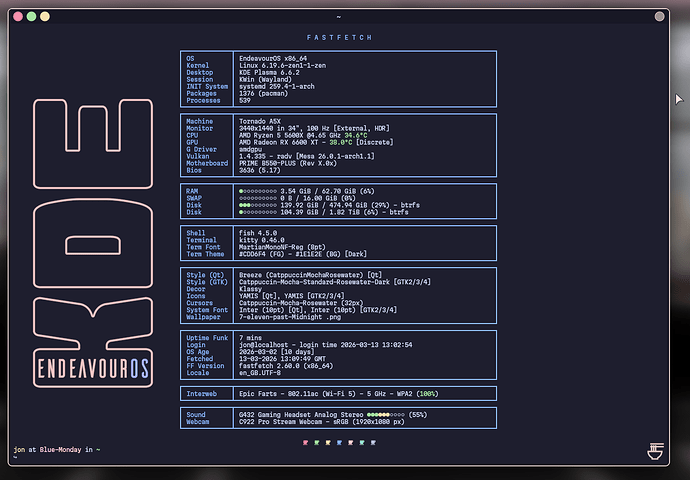Screen dimensions: 690x480
Task: Click the ramen bowl icon in the terminal corner
Action: click(655, 451)
